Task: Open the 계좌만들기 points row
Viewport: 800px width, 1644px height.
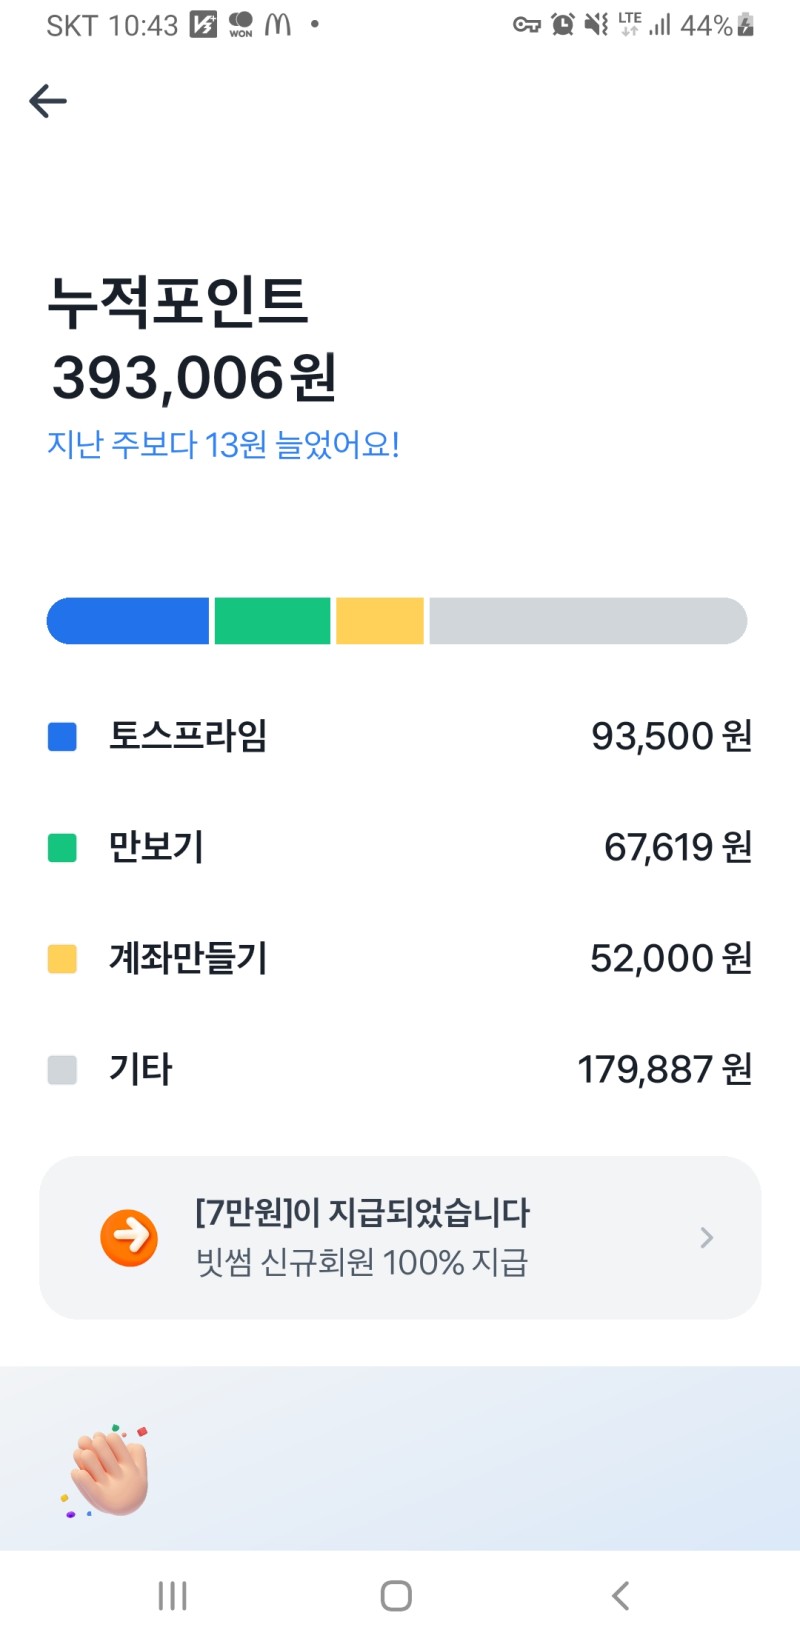Action: (x=400, y=959)
